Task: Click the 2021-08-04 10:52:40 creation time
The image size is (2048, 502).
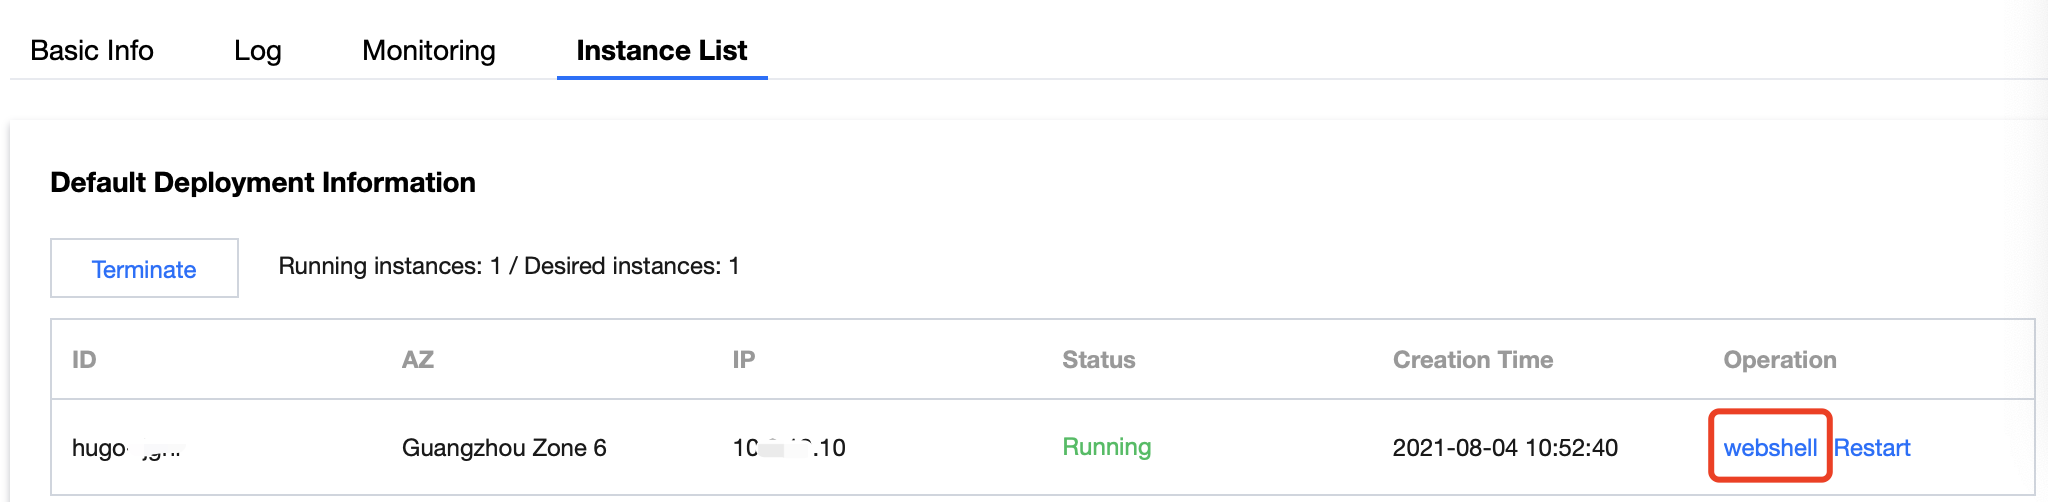Action: tap(1504, 447)
